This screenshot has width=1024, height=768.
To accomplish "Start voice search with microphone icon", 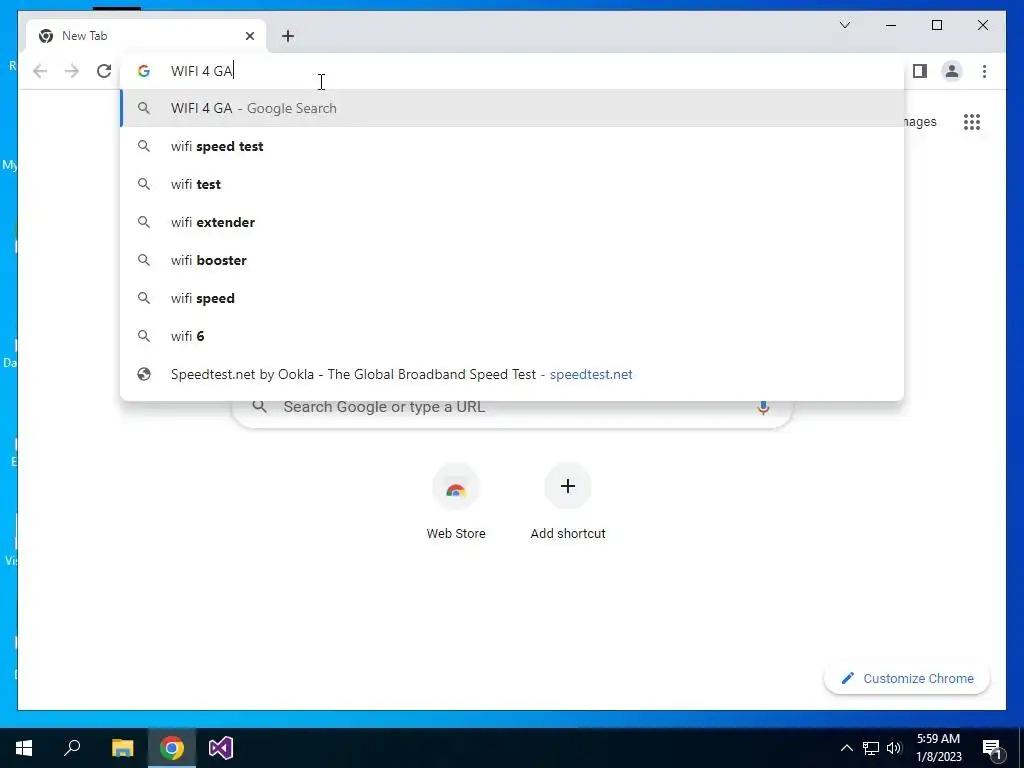I will click(x=763, y=407).
